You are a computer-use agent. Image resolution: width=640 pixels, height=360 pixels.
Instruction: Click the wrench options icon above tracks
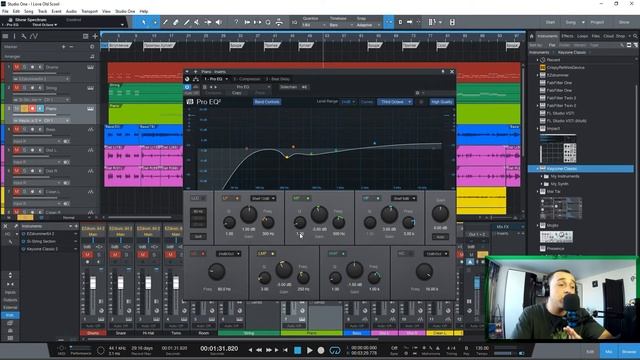pyautogui.click(x=24, y=36)
